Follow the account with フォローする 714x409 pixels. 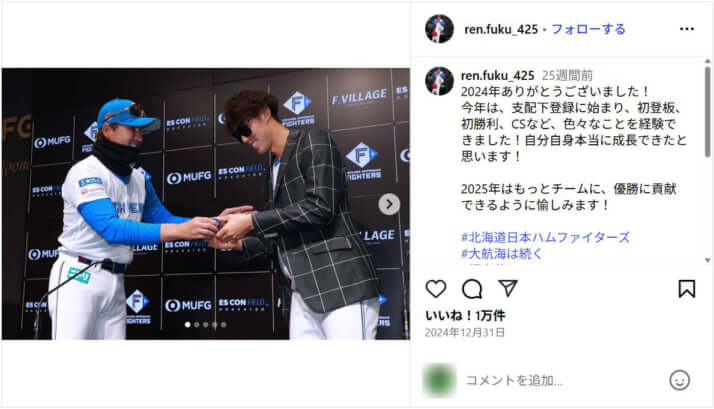(588, 29)
